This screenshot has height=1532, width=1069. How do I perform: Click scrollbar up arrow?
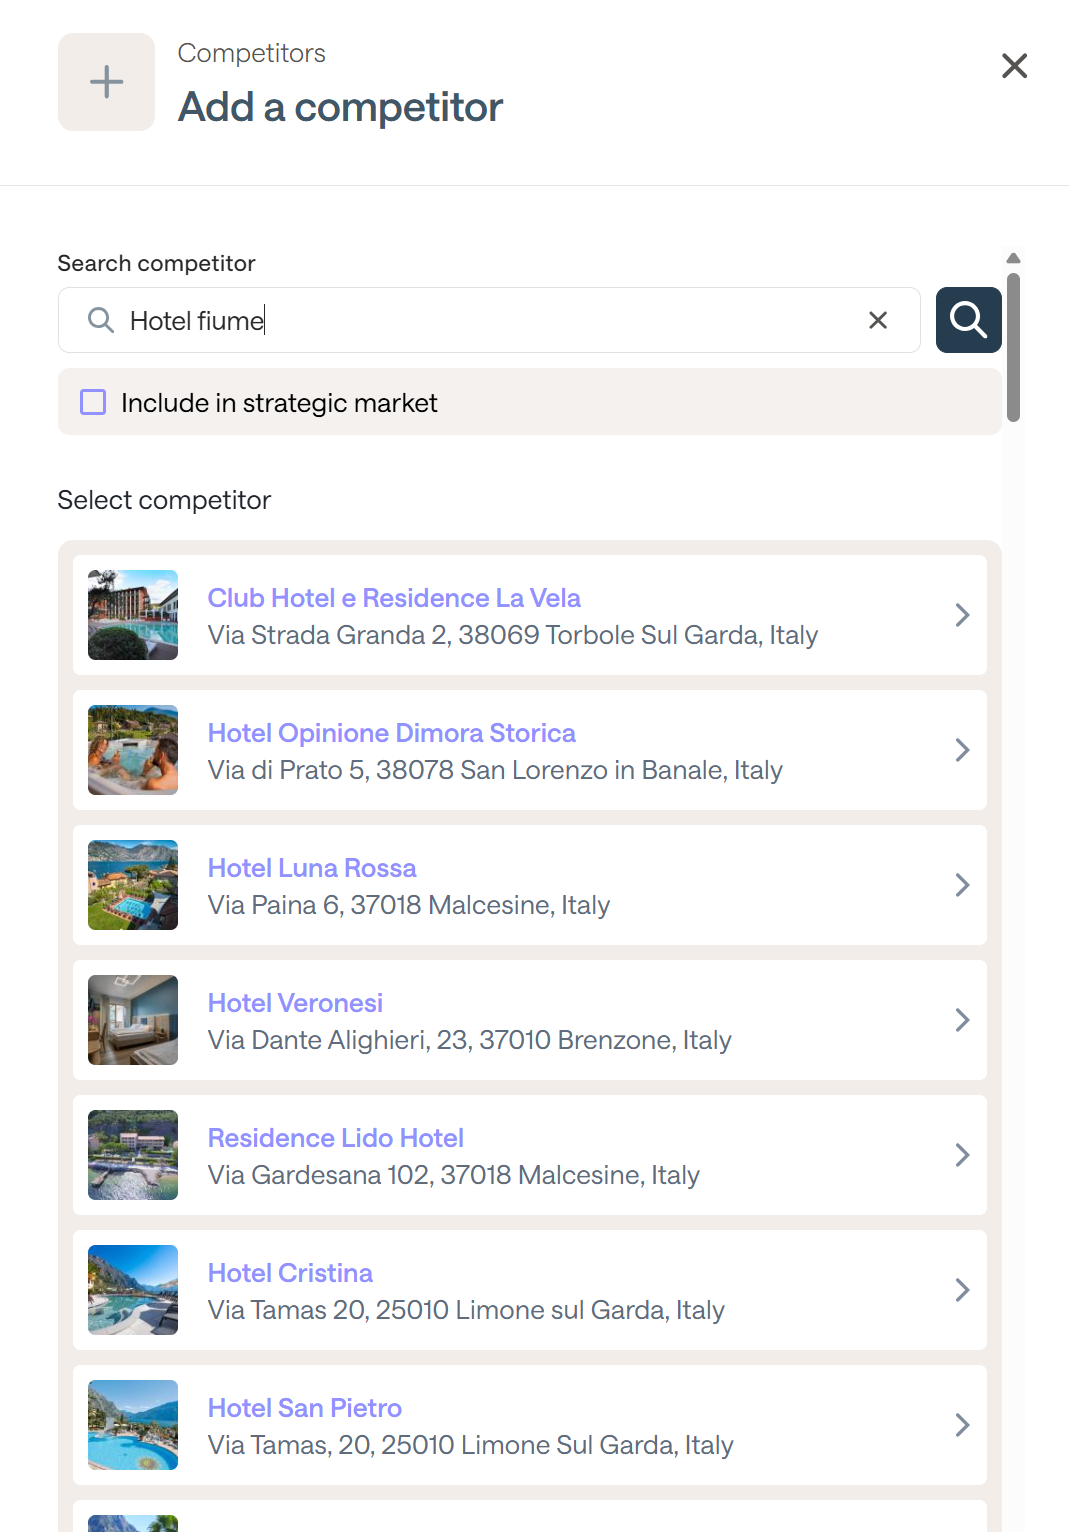click(x=1013, y=258)
